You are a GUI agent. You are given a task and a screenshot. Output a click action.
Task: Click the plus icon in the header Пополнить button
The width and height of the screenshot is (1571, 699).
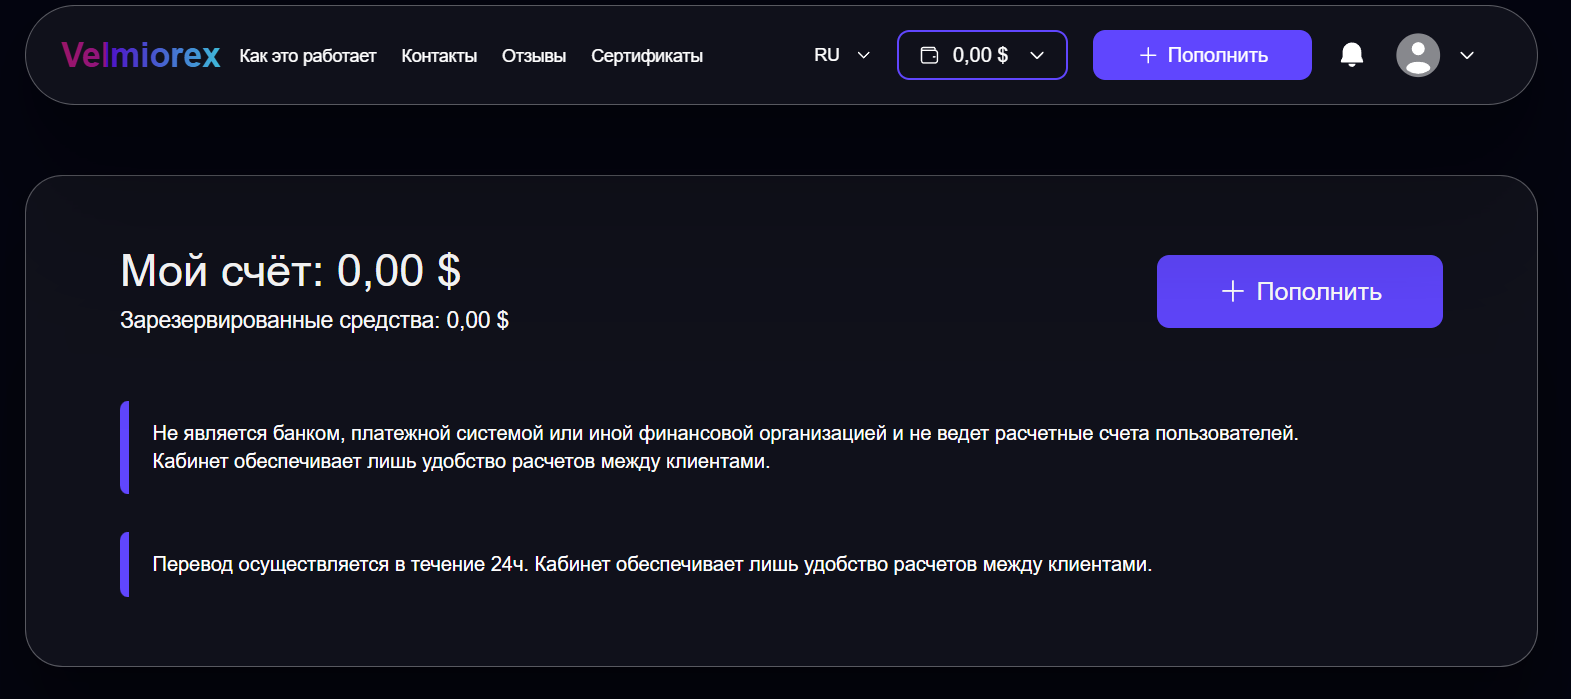(1147, 55)
